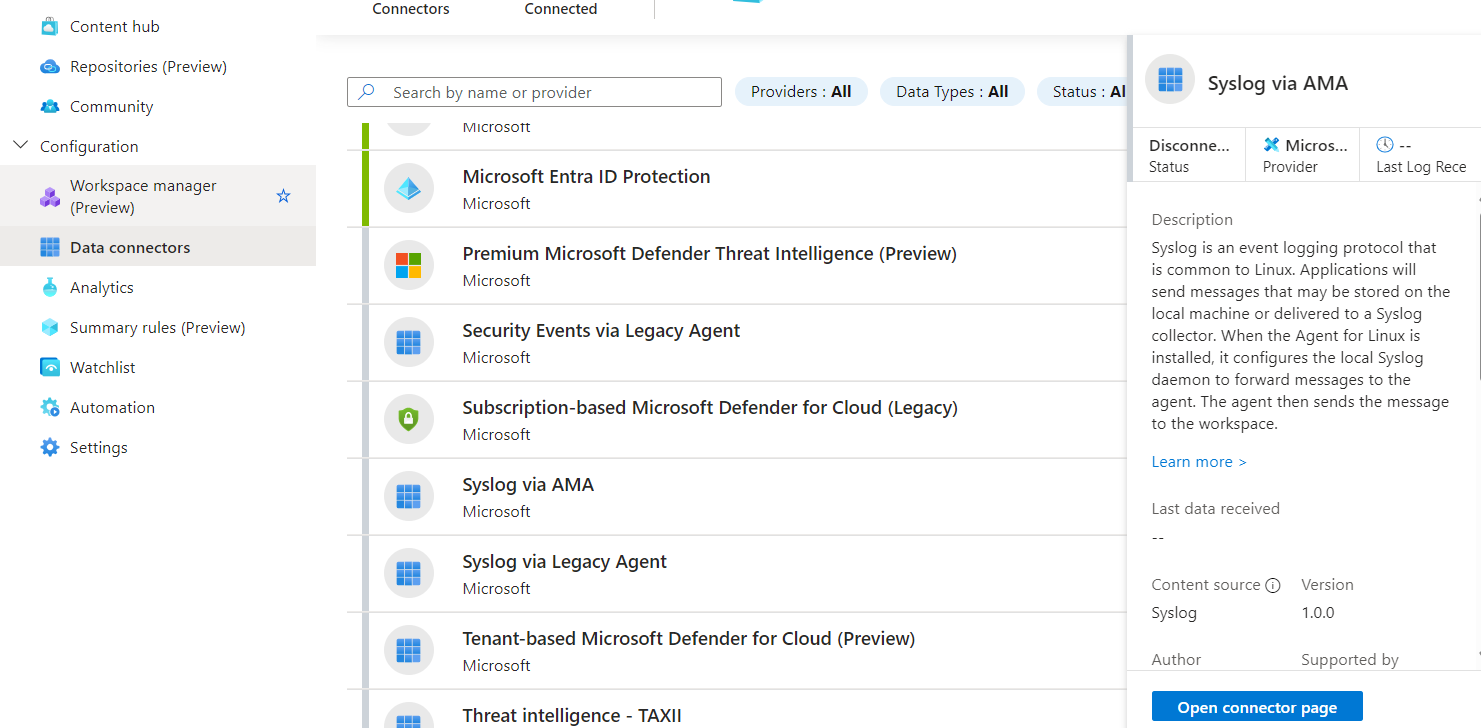The image size is (1481, 728).
Task: Open Settings in the sidebar menu
Action: (x=98, y=448)
